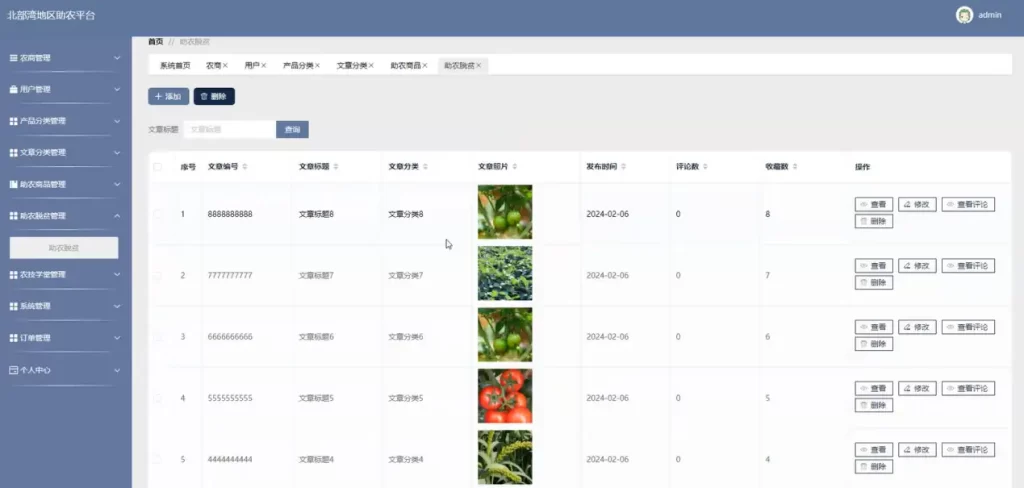Click 删除 for 文章标题5 row
This screenshot has height=488, width=1024.
coord(874,406)
